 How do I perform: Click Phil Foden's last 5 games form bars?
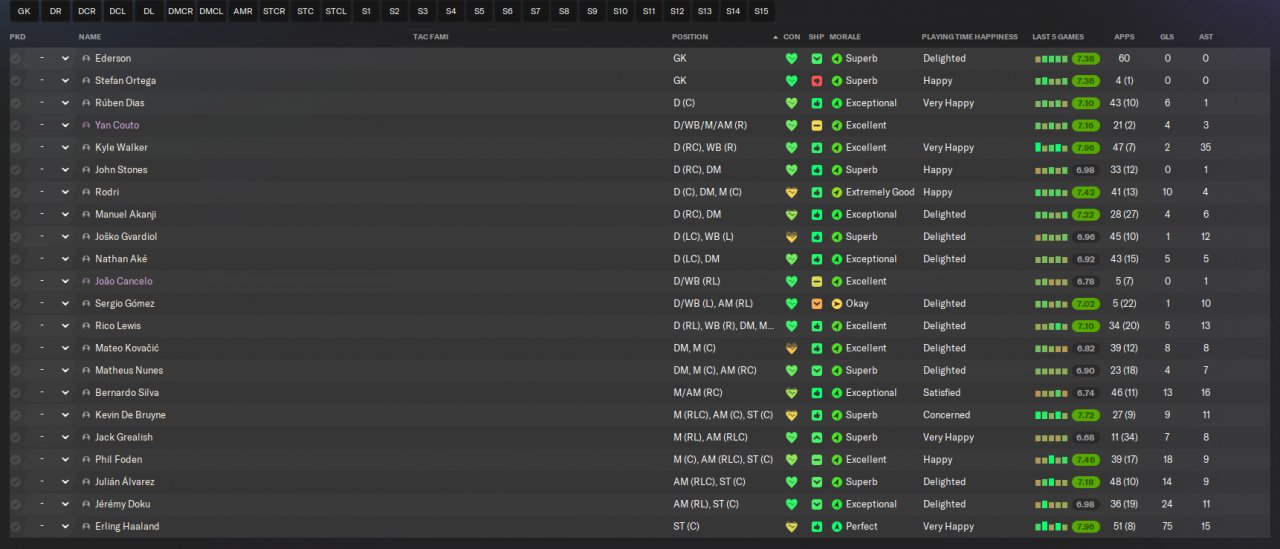tap(1051, 460)
